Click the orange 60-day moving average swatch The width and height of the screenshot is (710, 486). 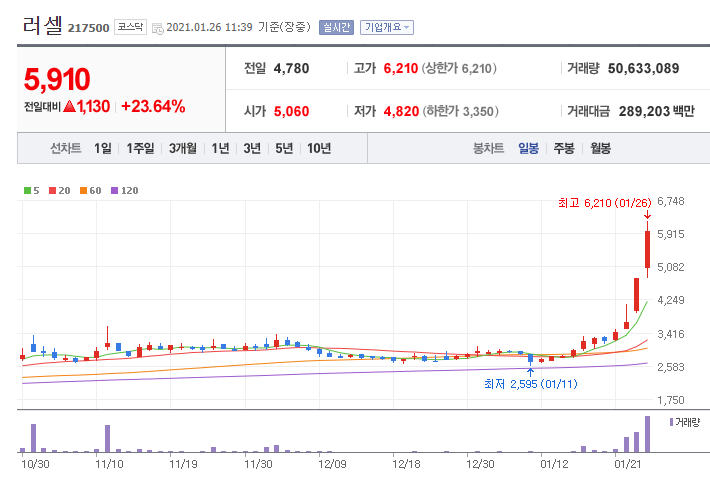pos(83,191)
